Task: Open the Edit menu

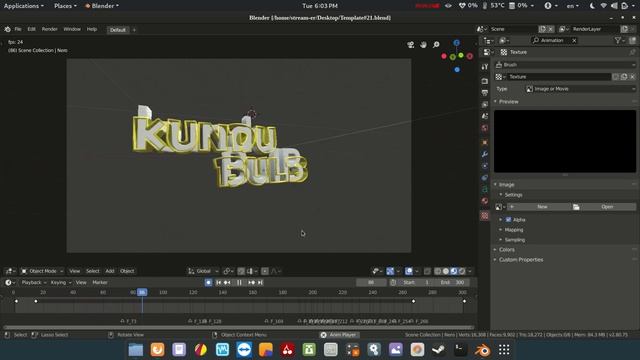Action: pos(31,29)
